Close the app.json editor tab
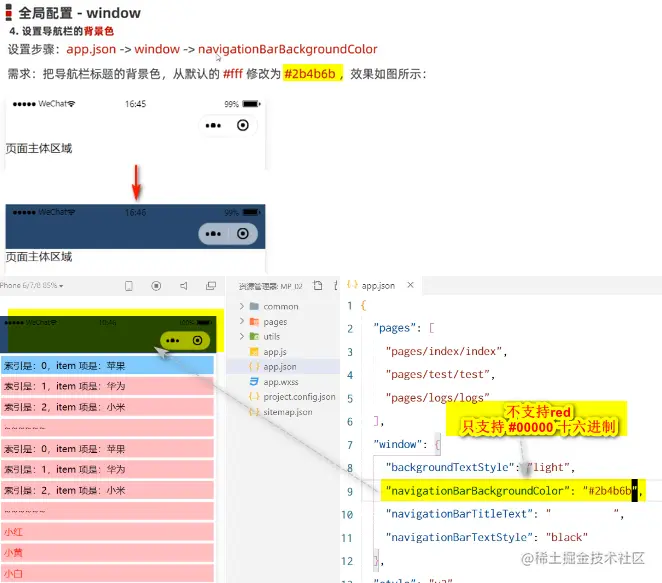The width and height of the screenshot is (662, 583). click(410, 285)
